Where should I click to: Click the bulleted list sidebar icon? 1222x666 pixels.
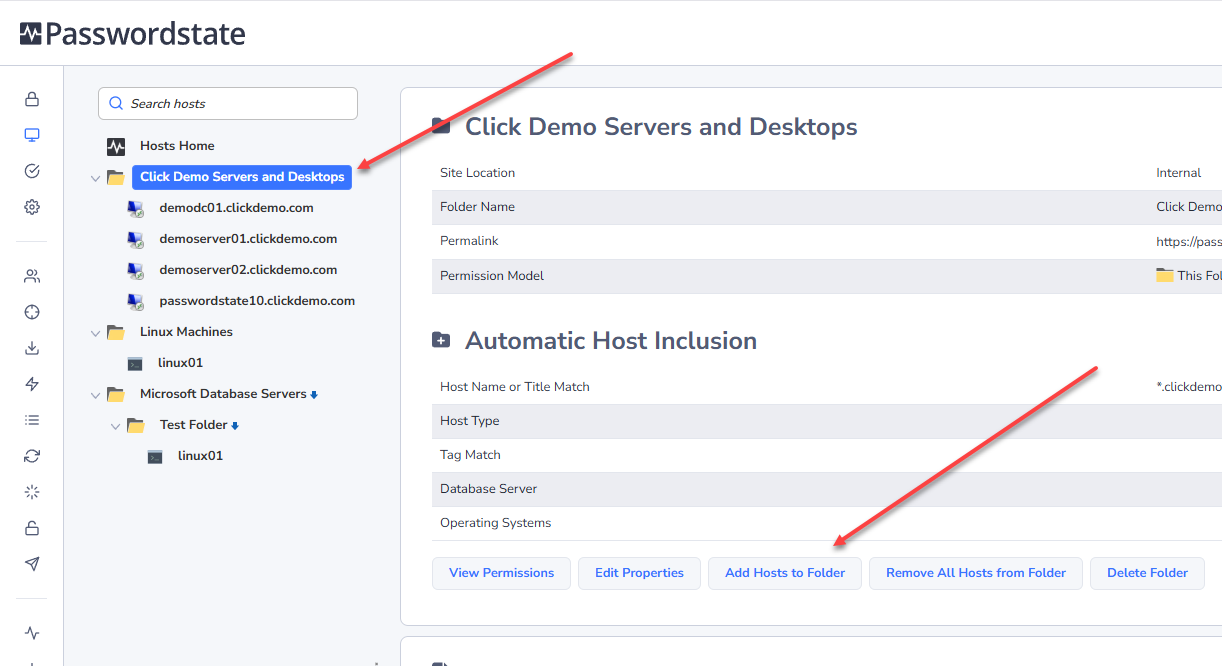coord(32,420)
